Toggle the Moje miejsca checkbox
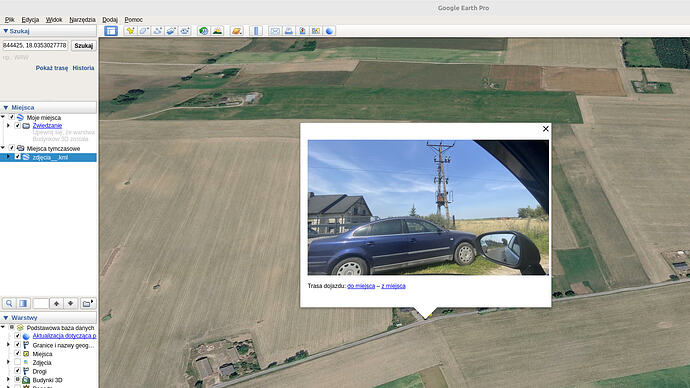The height and width of the screenshot is (388, 690). click(12, 117)
